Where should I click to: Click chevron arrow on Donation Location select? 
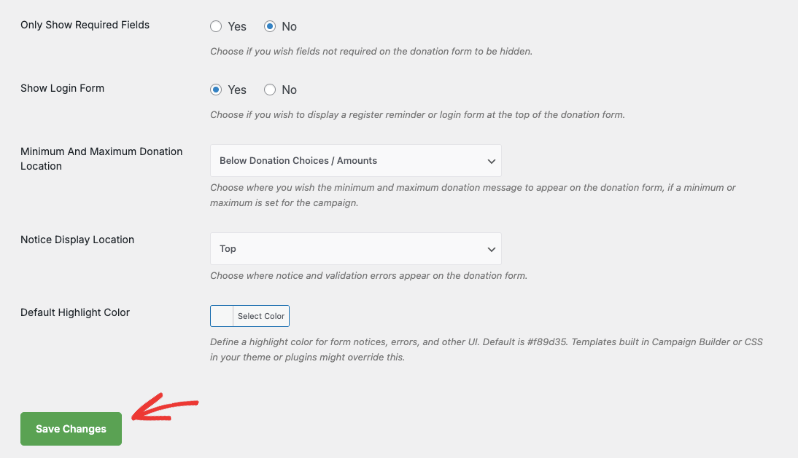click(x=490, y=160)
